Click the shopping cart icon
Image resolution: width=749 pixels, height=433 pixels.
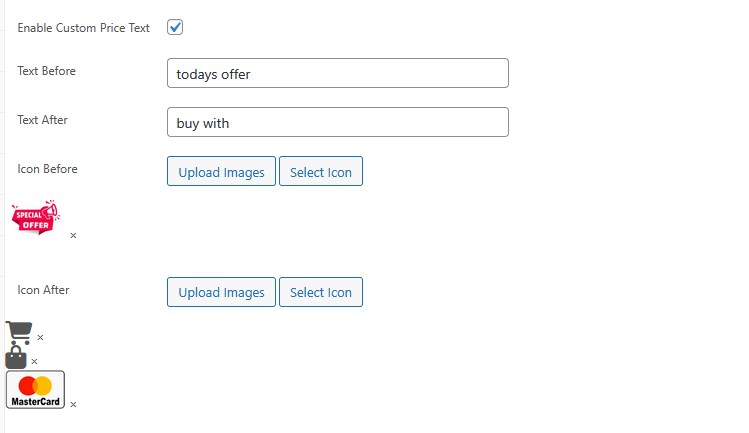18,333
